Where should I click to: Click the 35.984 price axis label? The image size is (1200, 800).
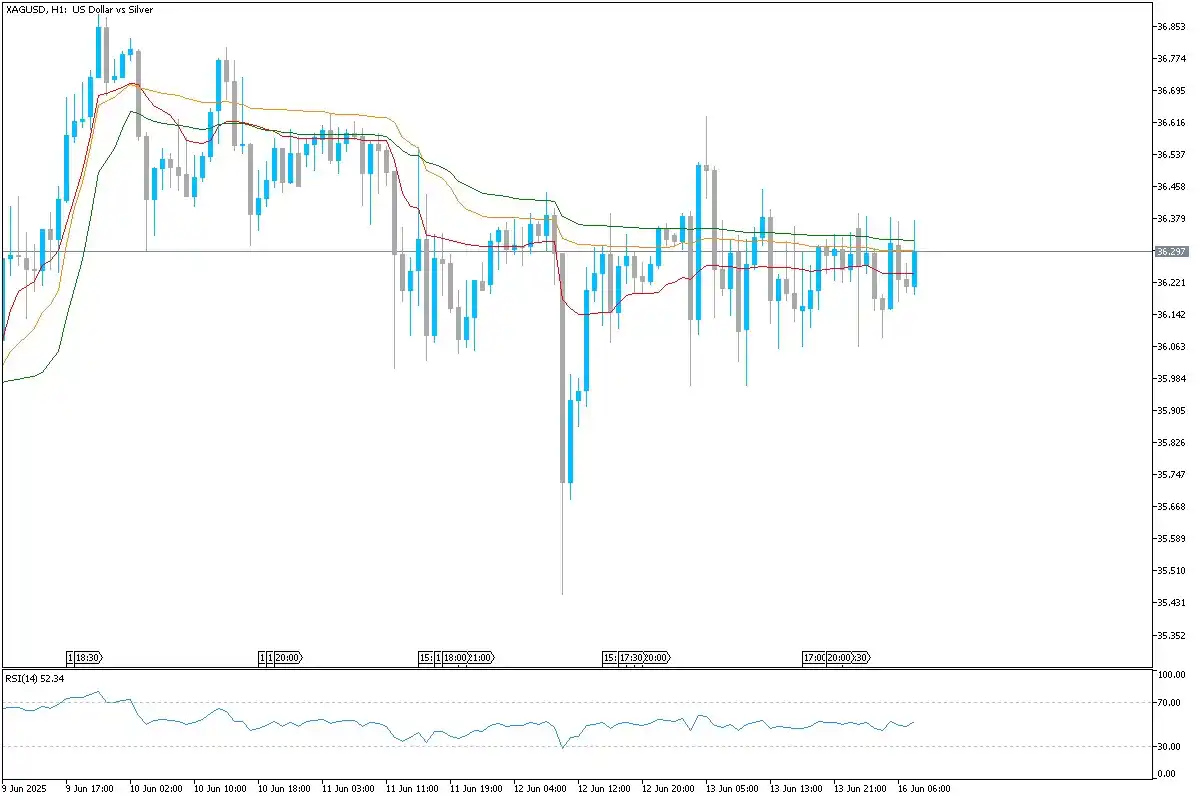[x=1170, y=379]
